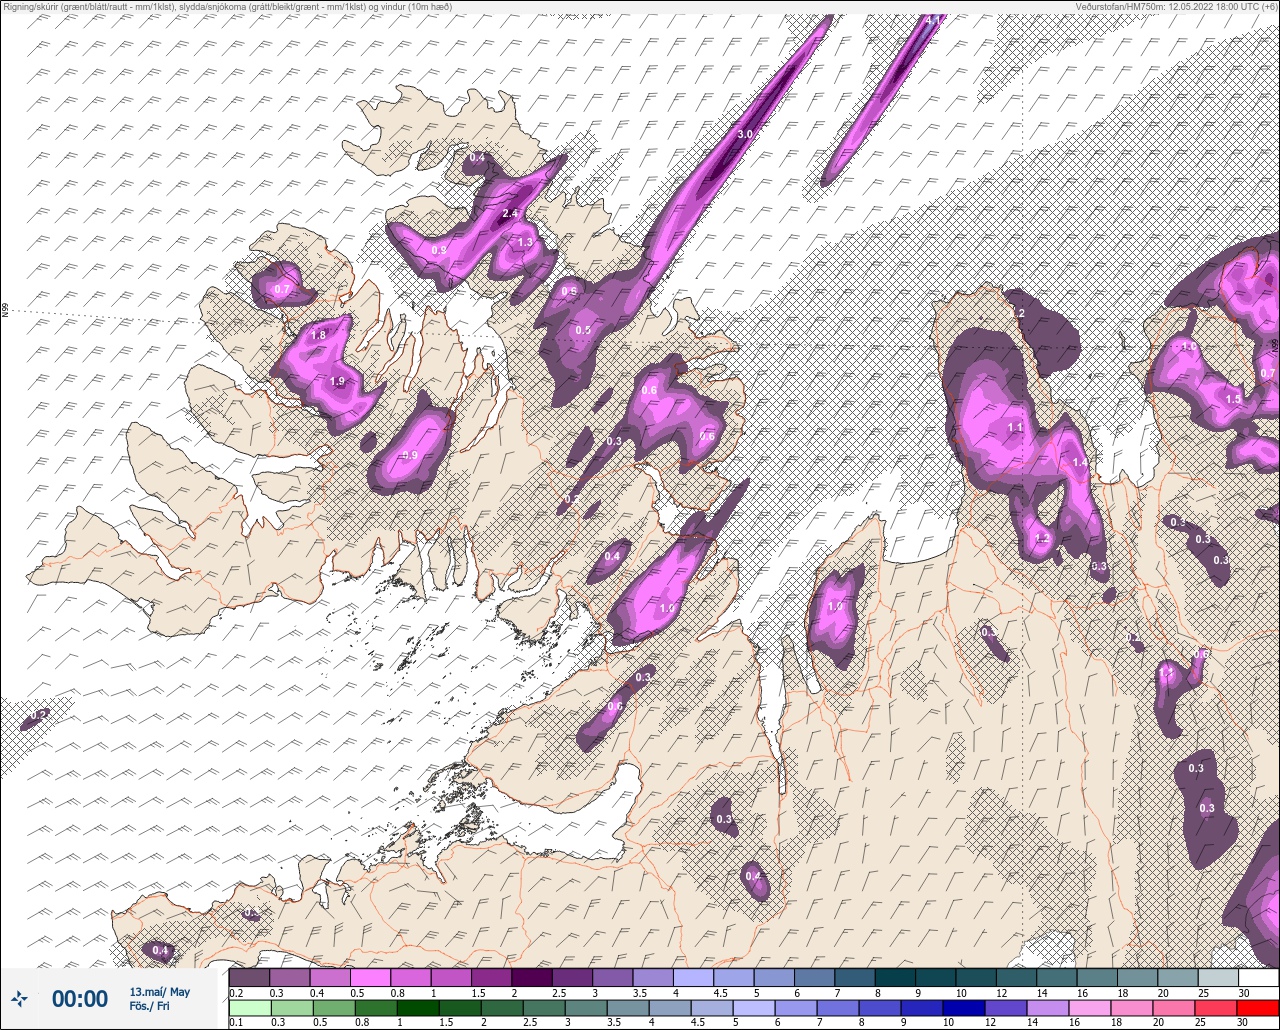The width and height of the screenshot is (1280, 1030).
Task: Click the '1.8' precipitation value on the map
Action: click(319, 335)
